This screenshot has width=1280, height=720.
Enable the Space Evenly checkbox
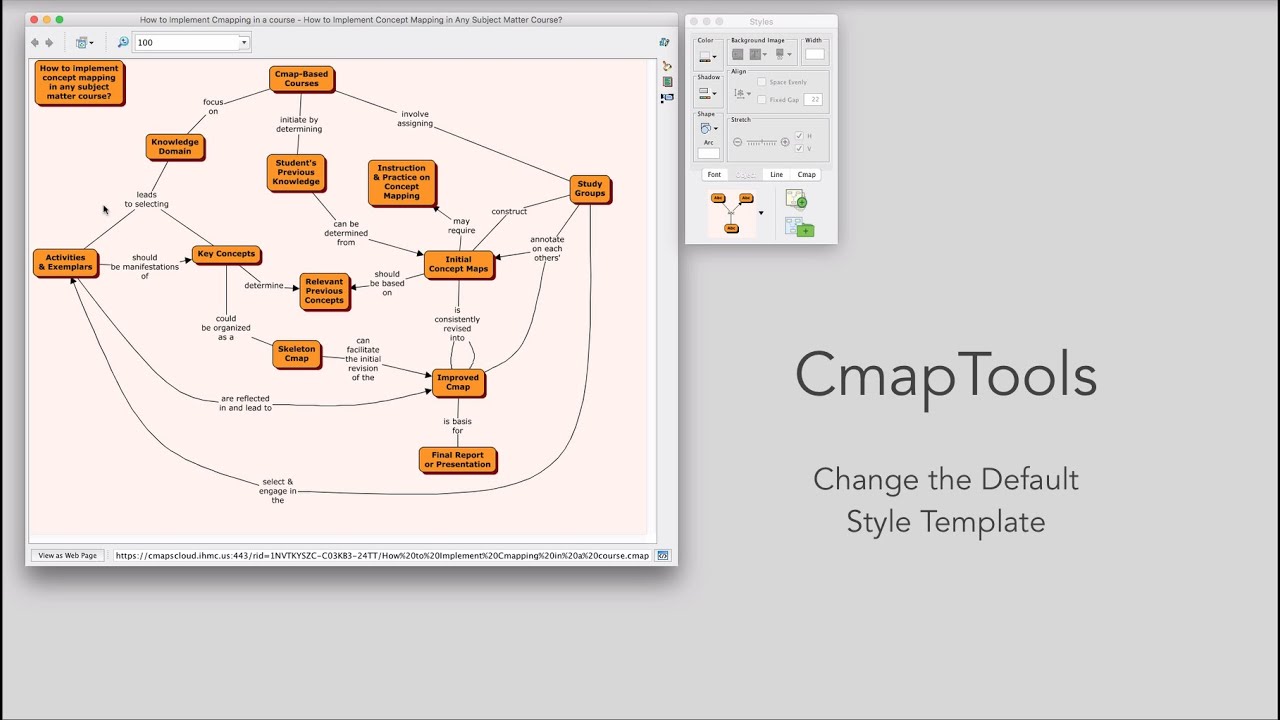pos(762,82)
